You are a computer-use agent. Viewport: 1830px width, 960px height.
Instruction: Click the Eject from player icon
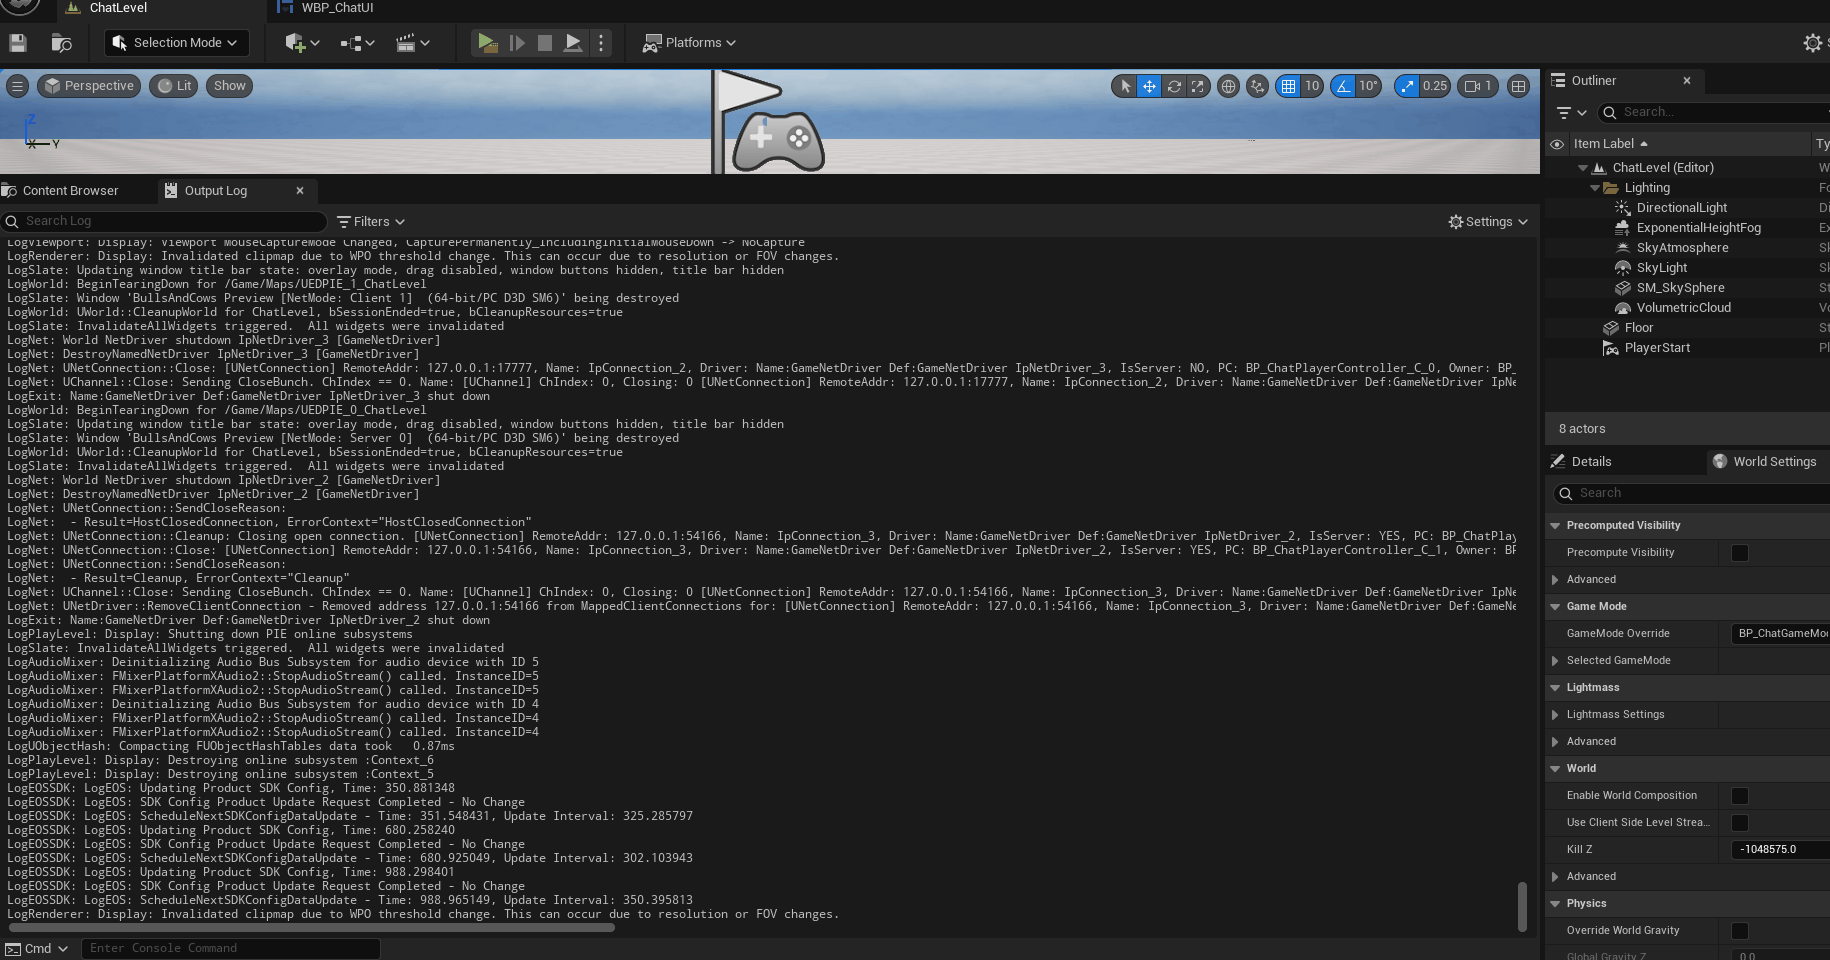[x=573, y=43]
